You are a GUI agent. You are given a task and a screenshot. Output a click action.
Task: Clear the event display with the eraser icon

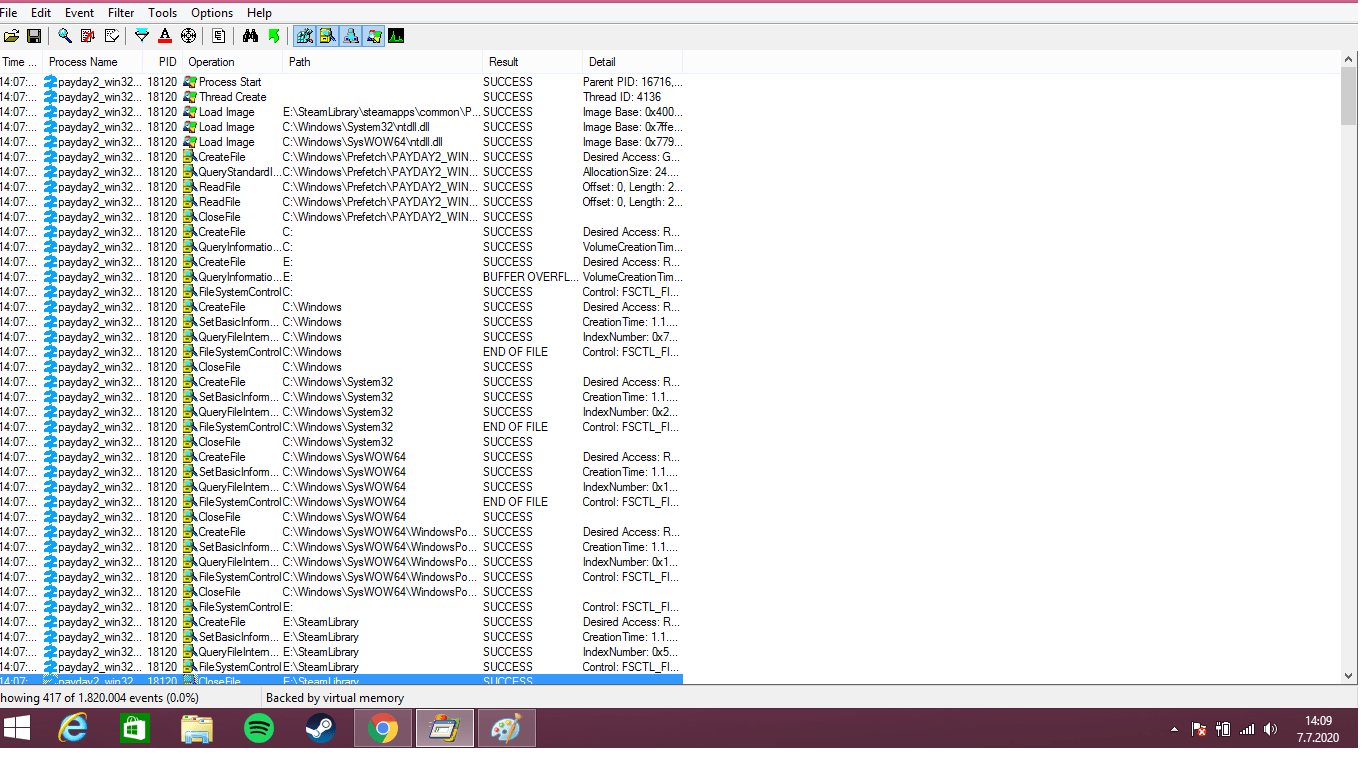pyautogui.click(x=111, y=36)
